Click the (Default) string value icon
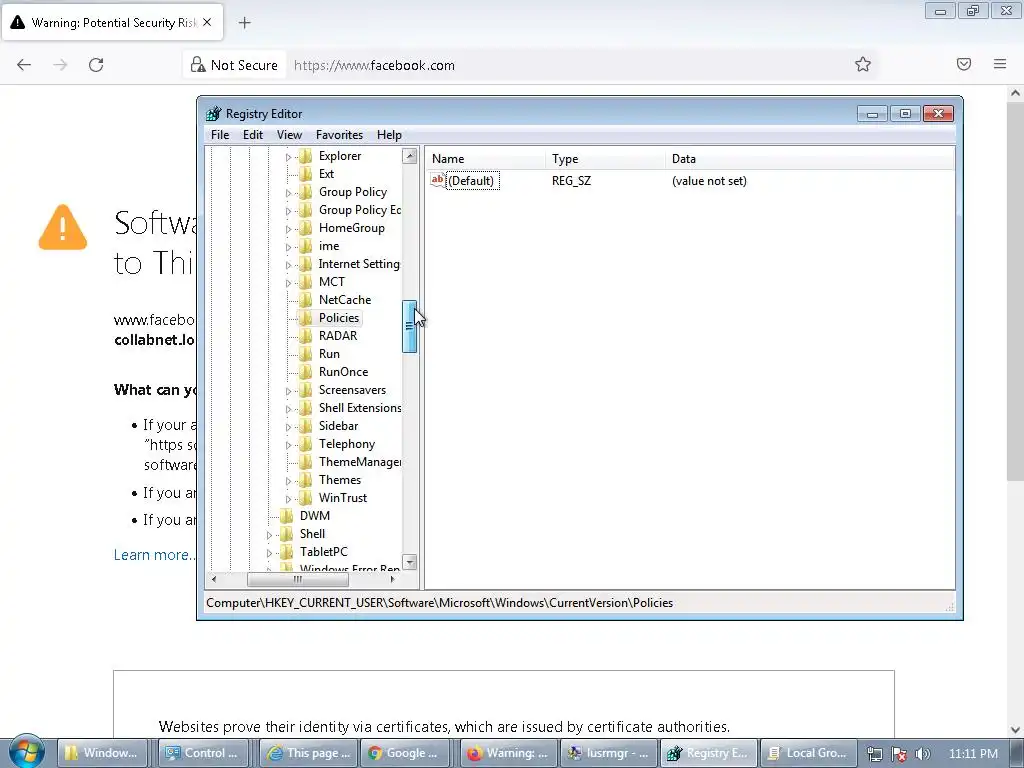The image size is (1024, 768). 438,180
